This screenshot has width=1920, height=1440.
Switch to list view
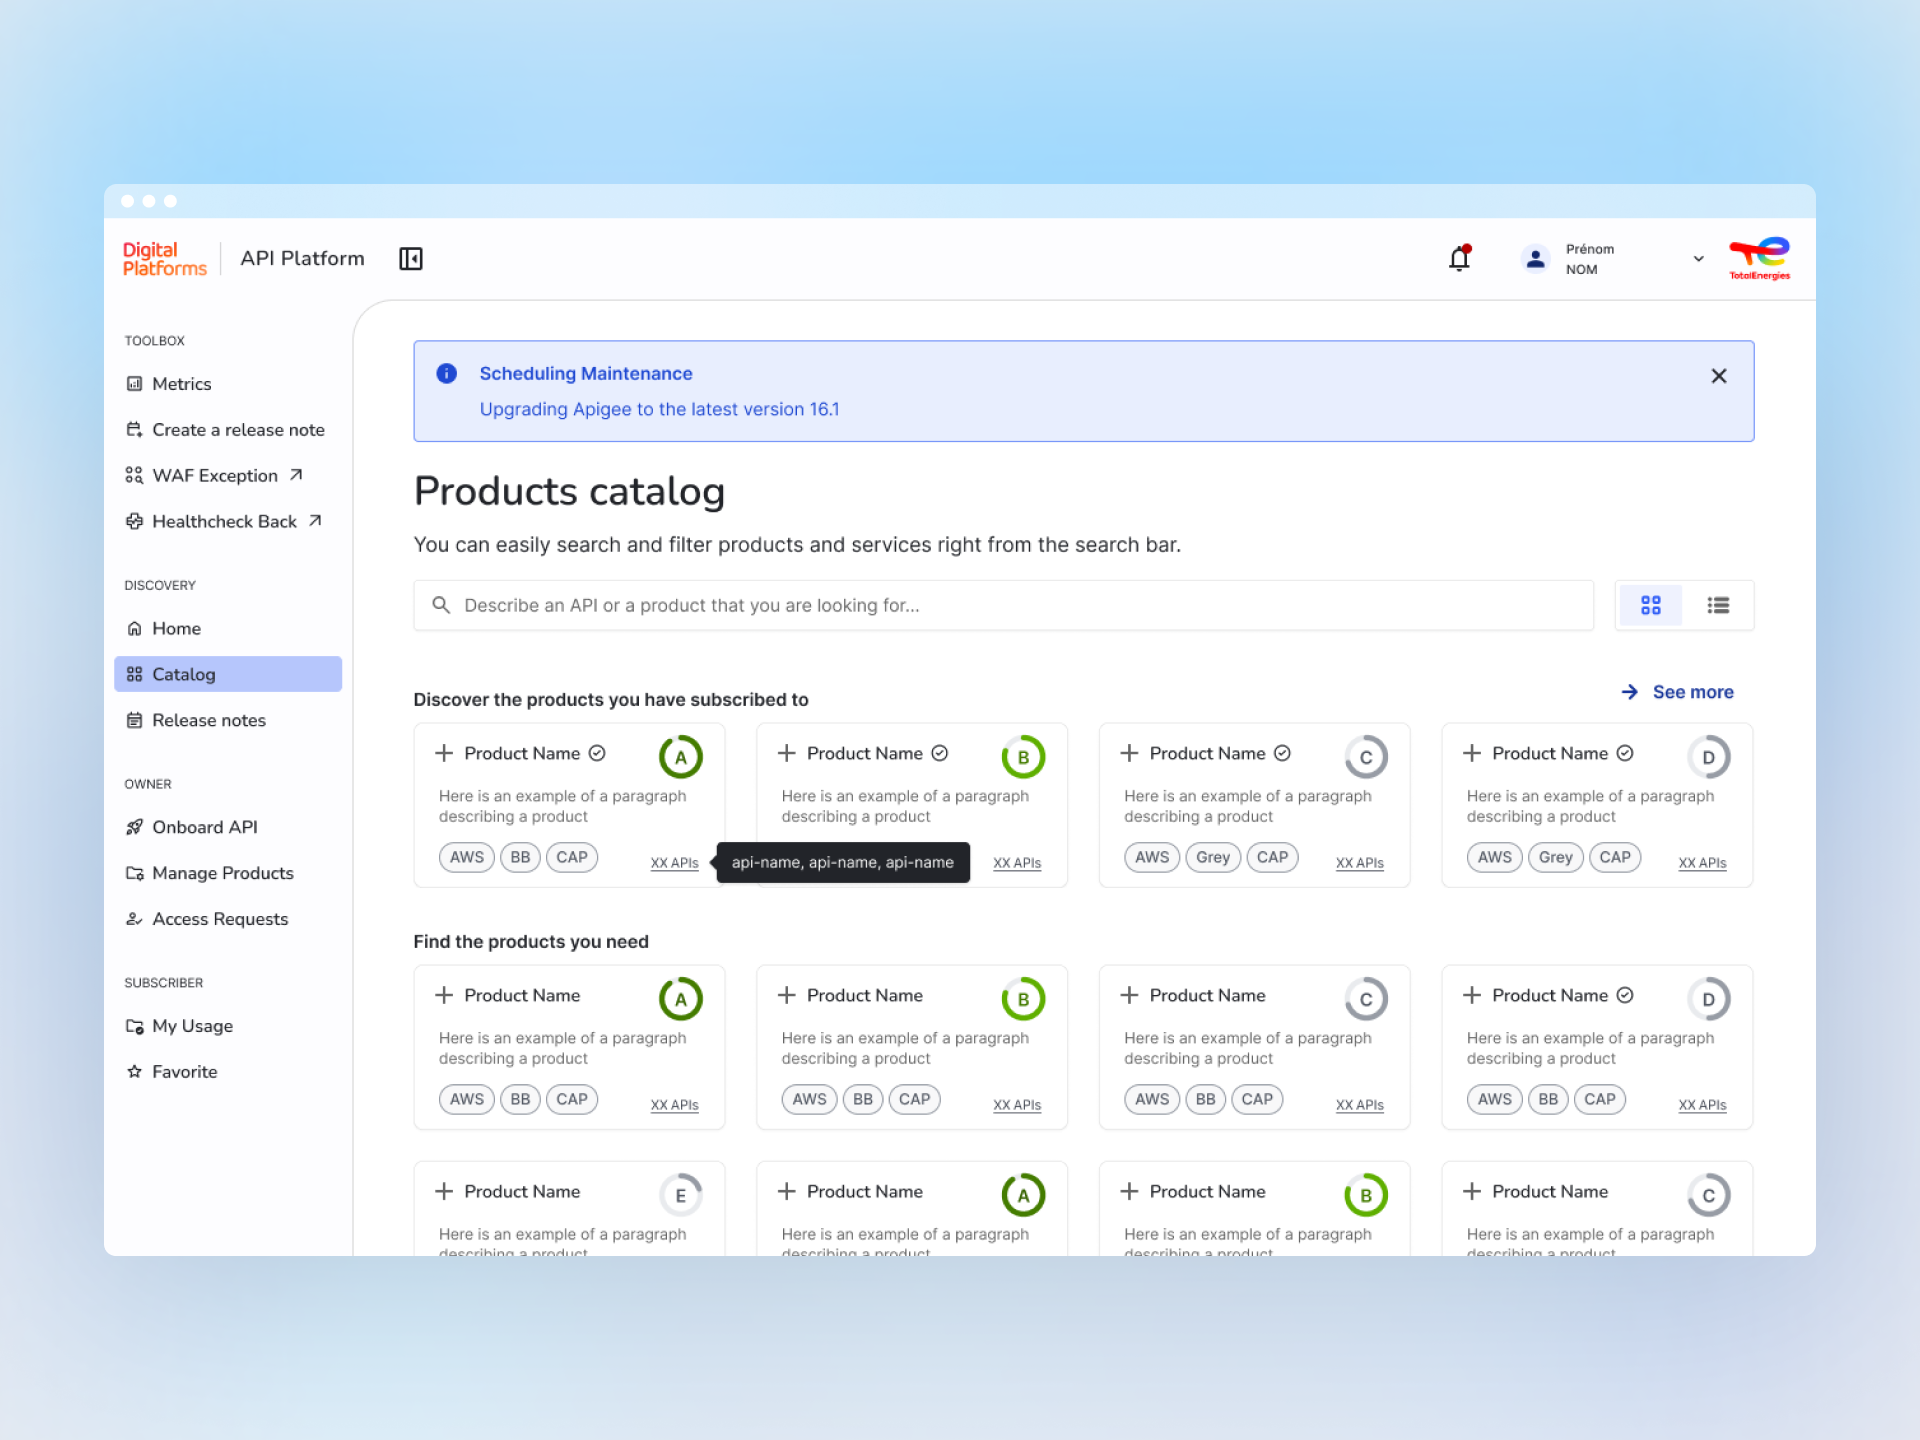[x=1718, y=605]
